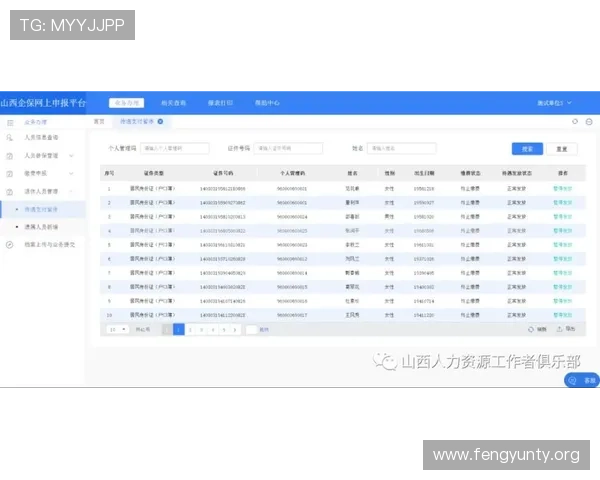Viewport: 600px width, 480px height.
Task: Click 暂停发放 link in row 3
Action: click(562, 217)
